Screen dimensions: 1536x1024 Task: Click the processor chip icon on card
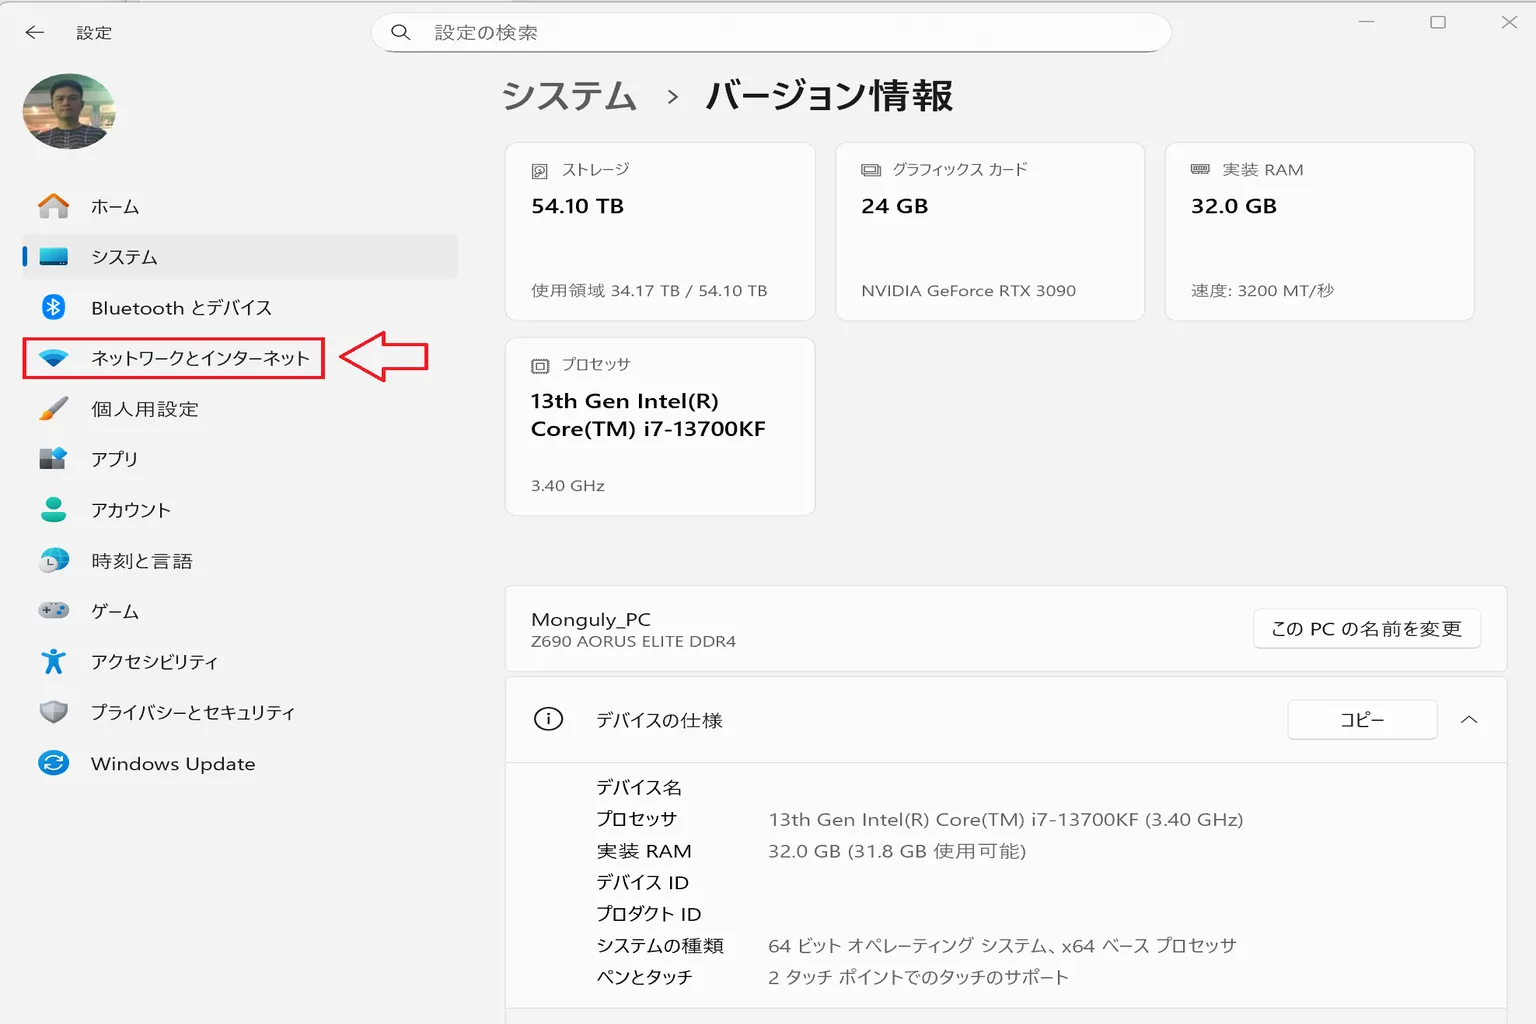[x=540, y=366]
